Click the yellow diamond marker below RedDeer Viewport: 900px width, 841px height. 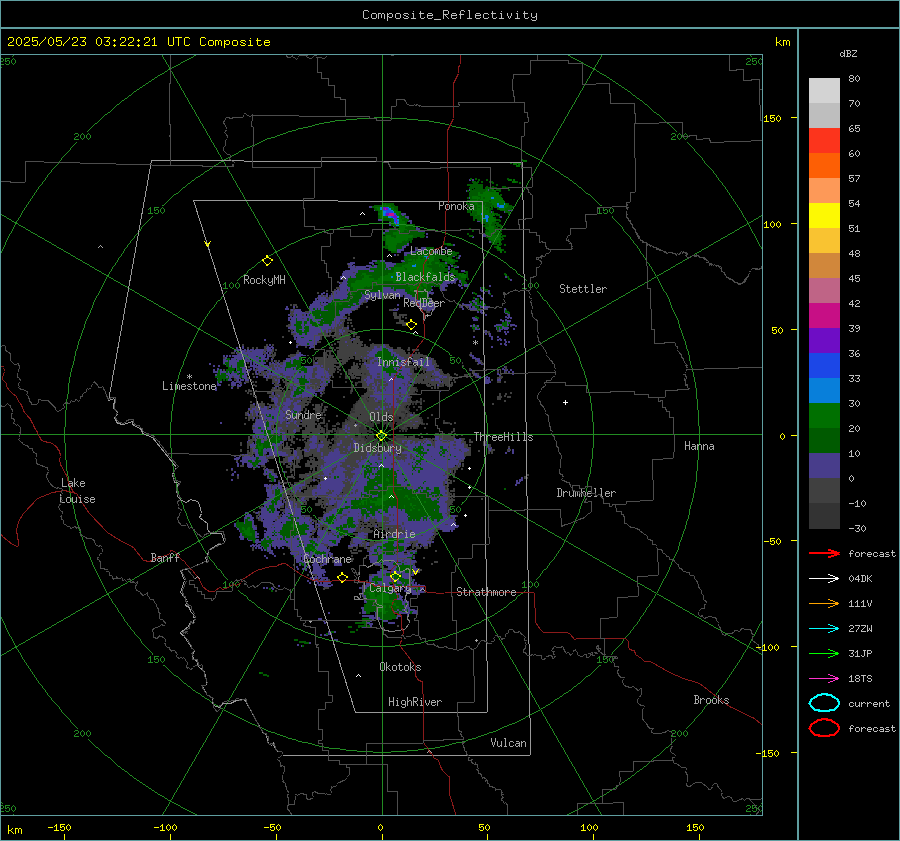click(x=411, y=325)
